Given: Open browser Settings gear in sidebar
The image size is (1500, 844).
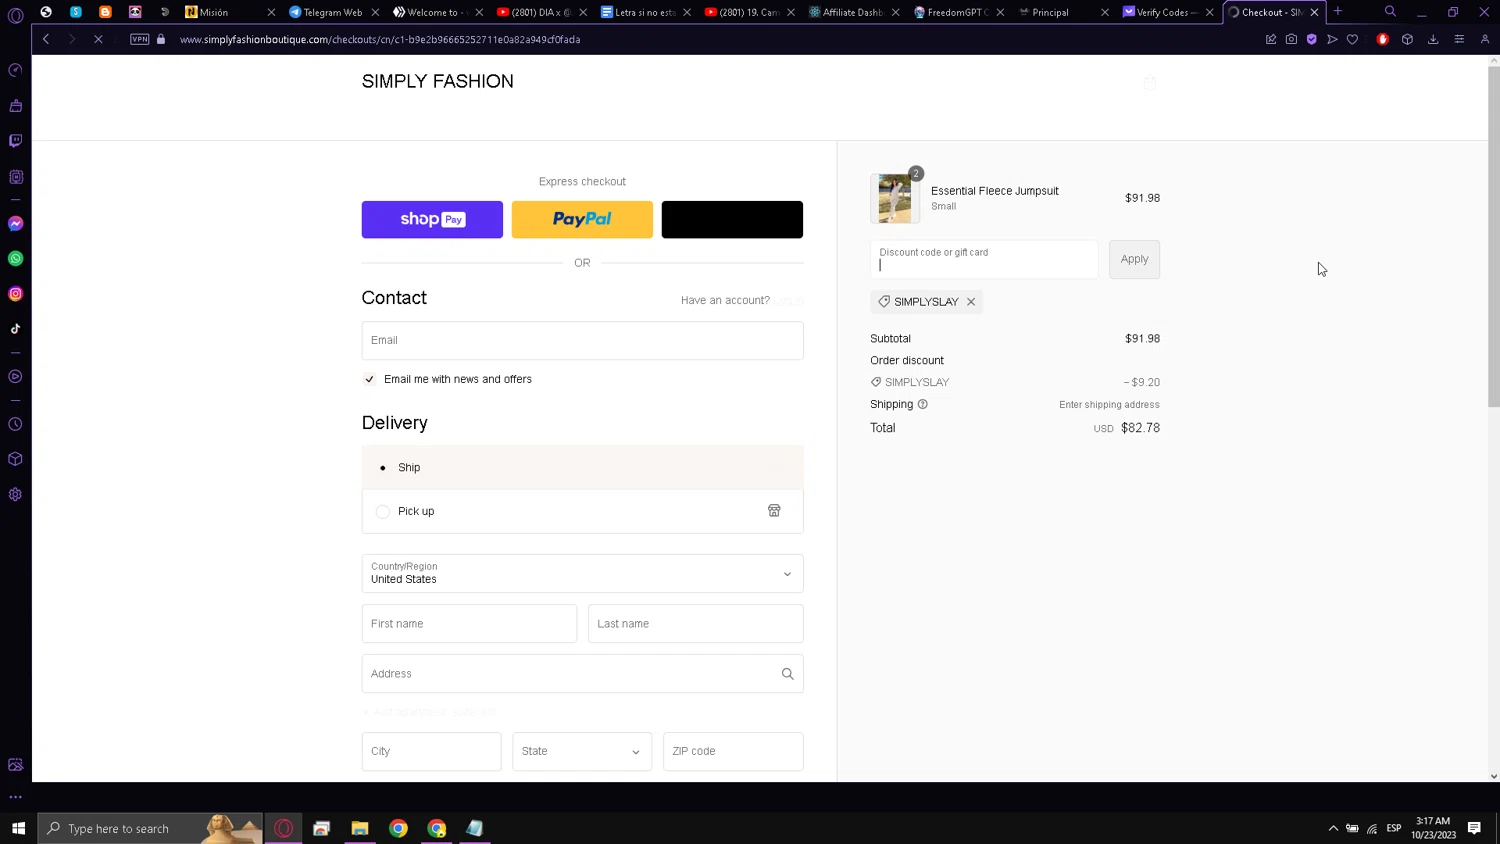Looking at the screenshot, I should (x=15, y=494).
